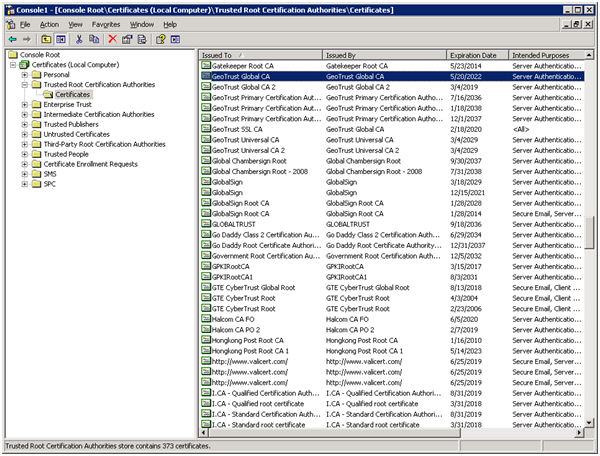
Task: Click the Copy toolbar icon
Action: pyautogui.click(x=94, y=39)
